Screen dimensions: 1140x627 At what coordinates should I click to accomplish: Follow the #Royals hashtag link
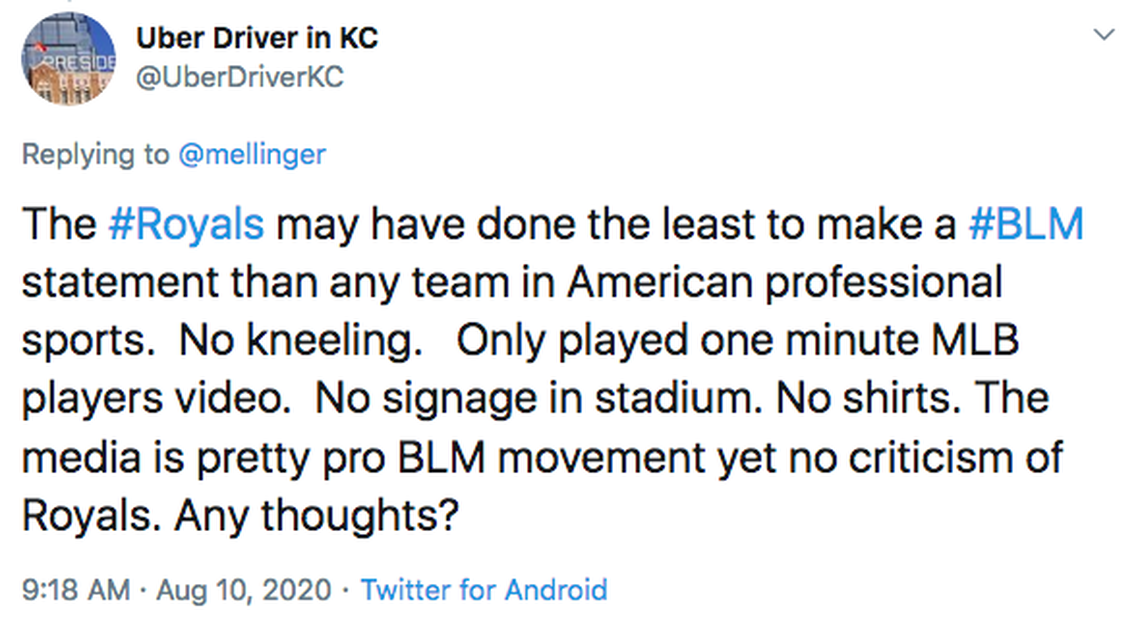(185, 224)
